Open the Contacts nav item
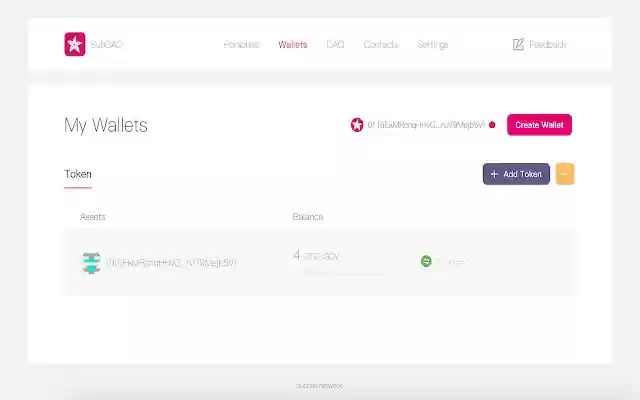 tap(381, 44)
